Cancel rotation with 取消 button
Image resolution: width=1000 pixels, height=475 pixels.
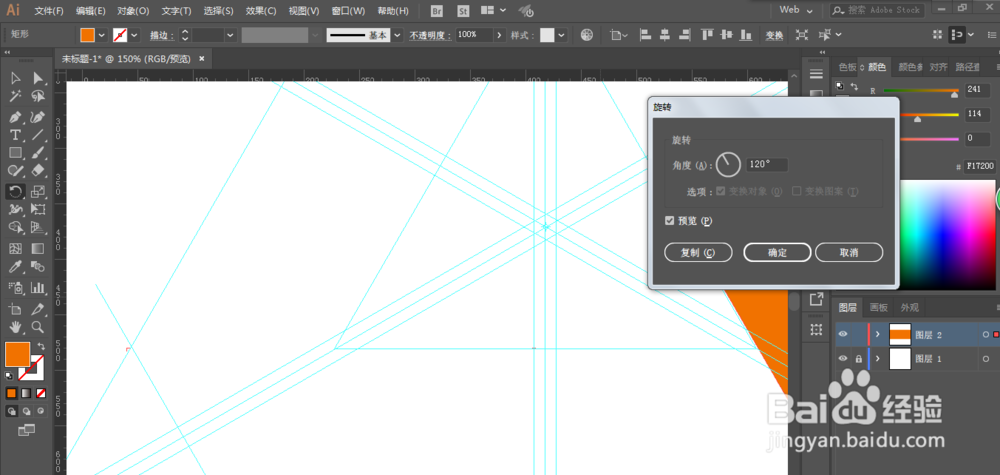[849, 252]
